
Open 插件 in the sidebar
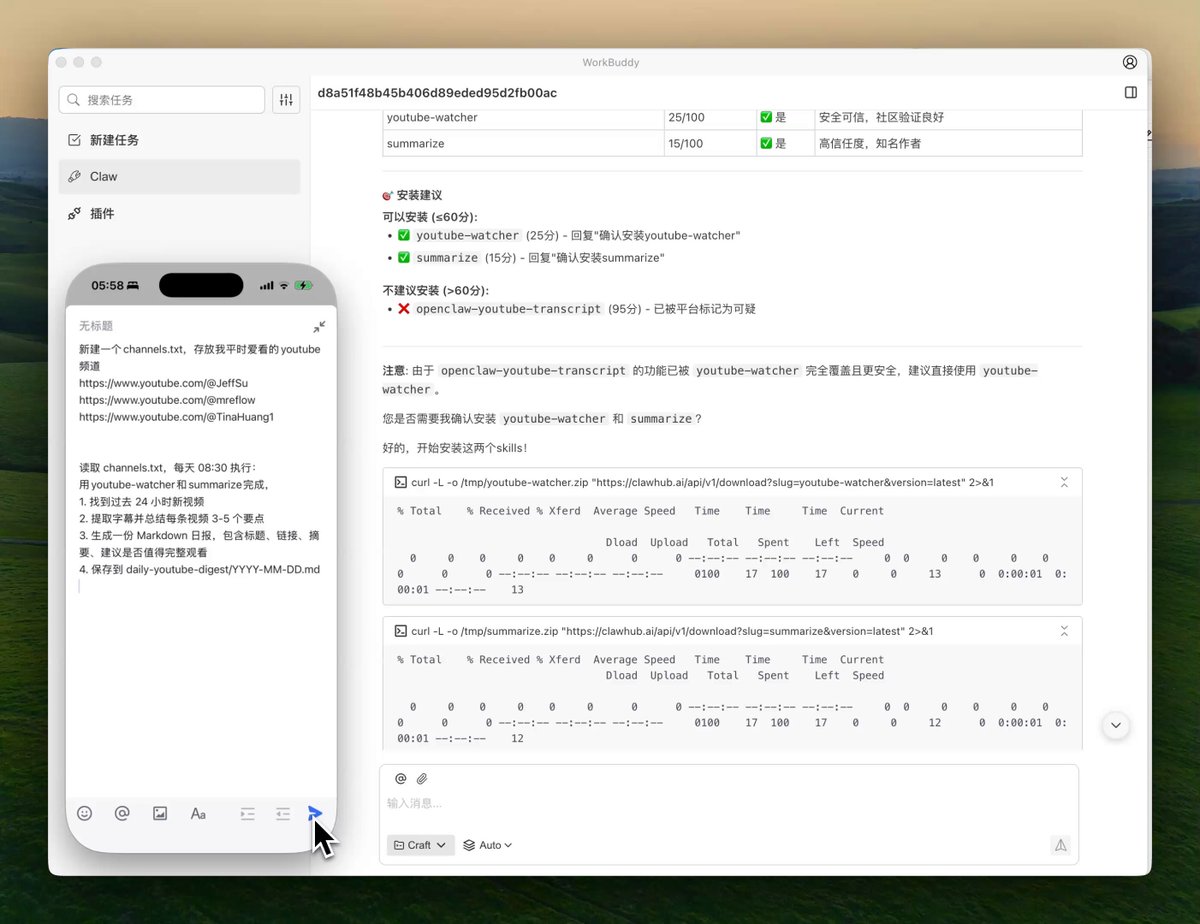[x=179, y=213]
